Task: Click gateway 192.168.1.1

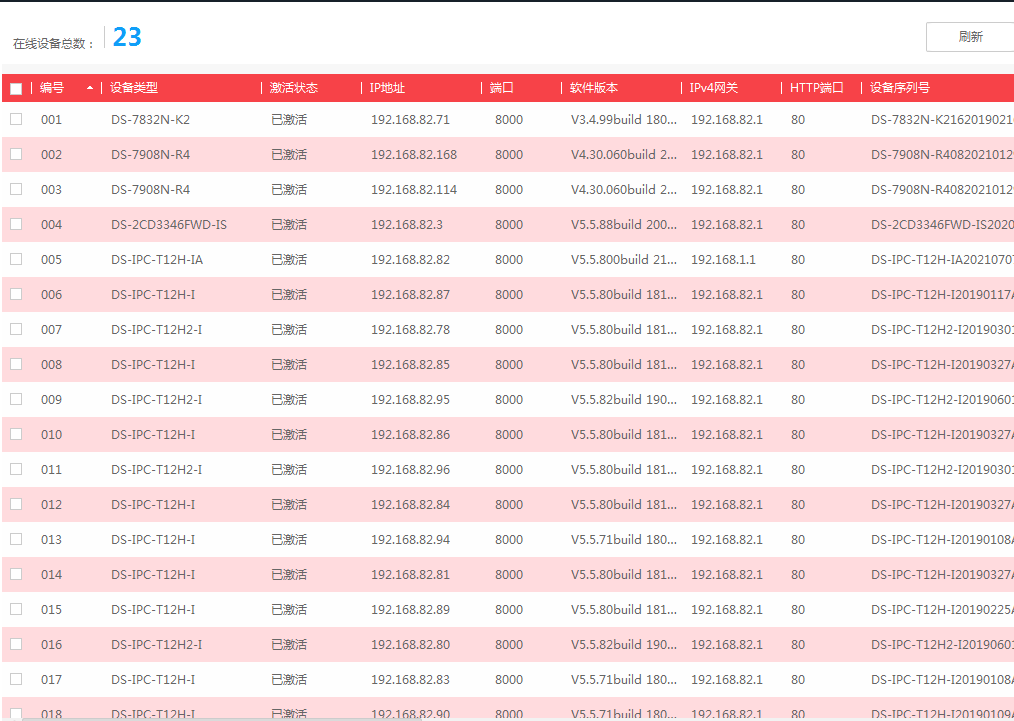Action: point(723,259)
